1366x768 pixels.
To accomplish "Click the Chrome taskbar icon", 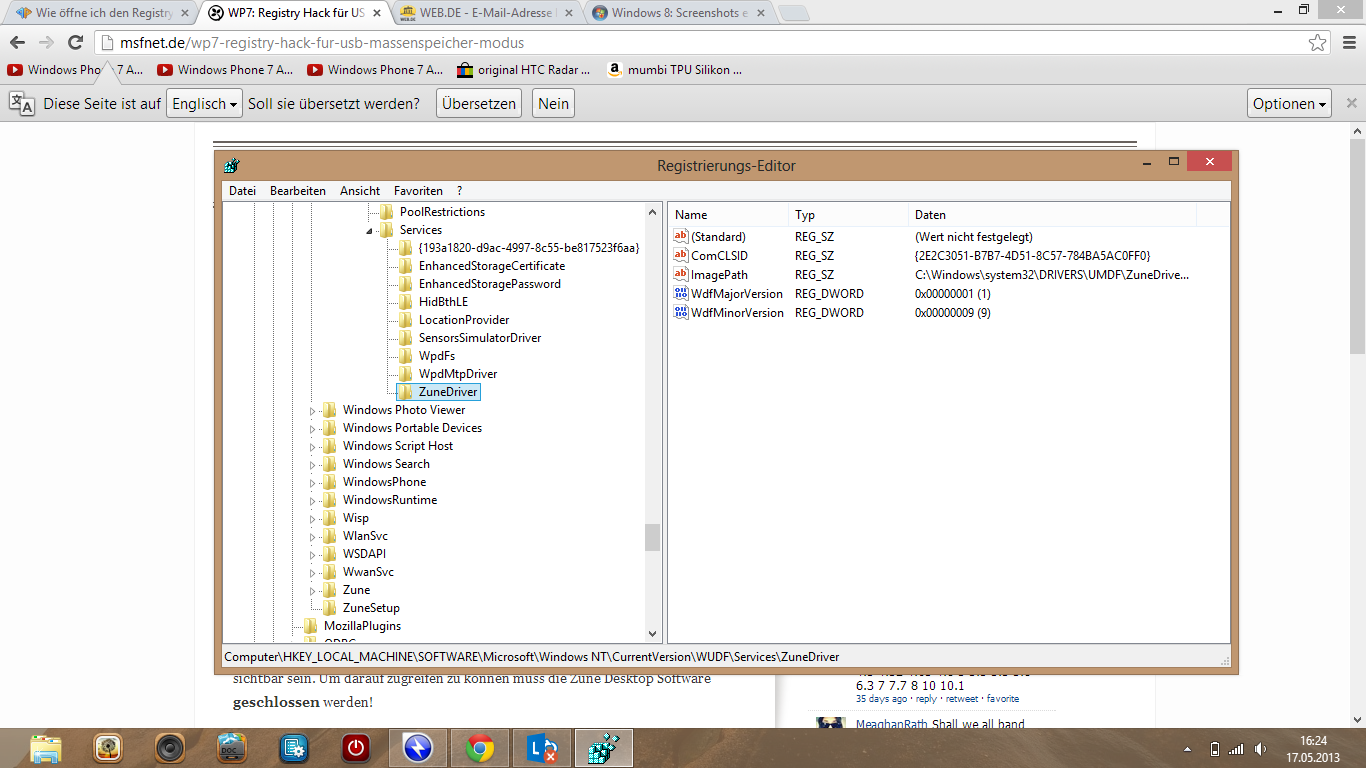I will [x=480, y=748].
